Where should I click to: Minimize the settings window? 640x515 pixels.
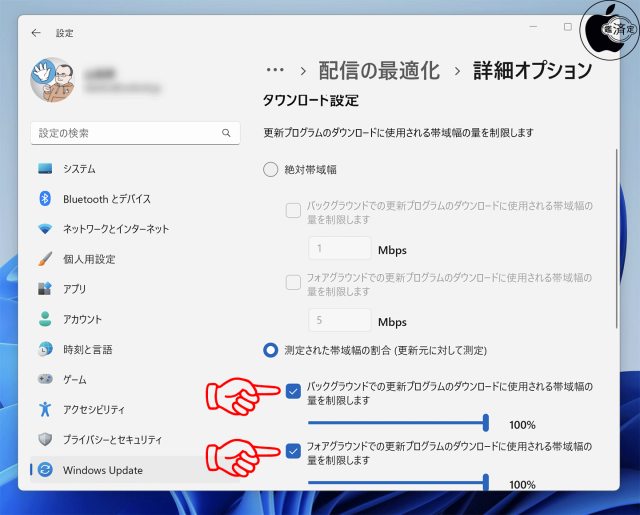click(533, 27)
